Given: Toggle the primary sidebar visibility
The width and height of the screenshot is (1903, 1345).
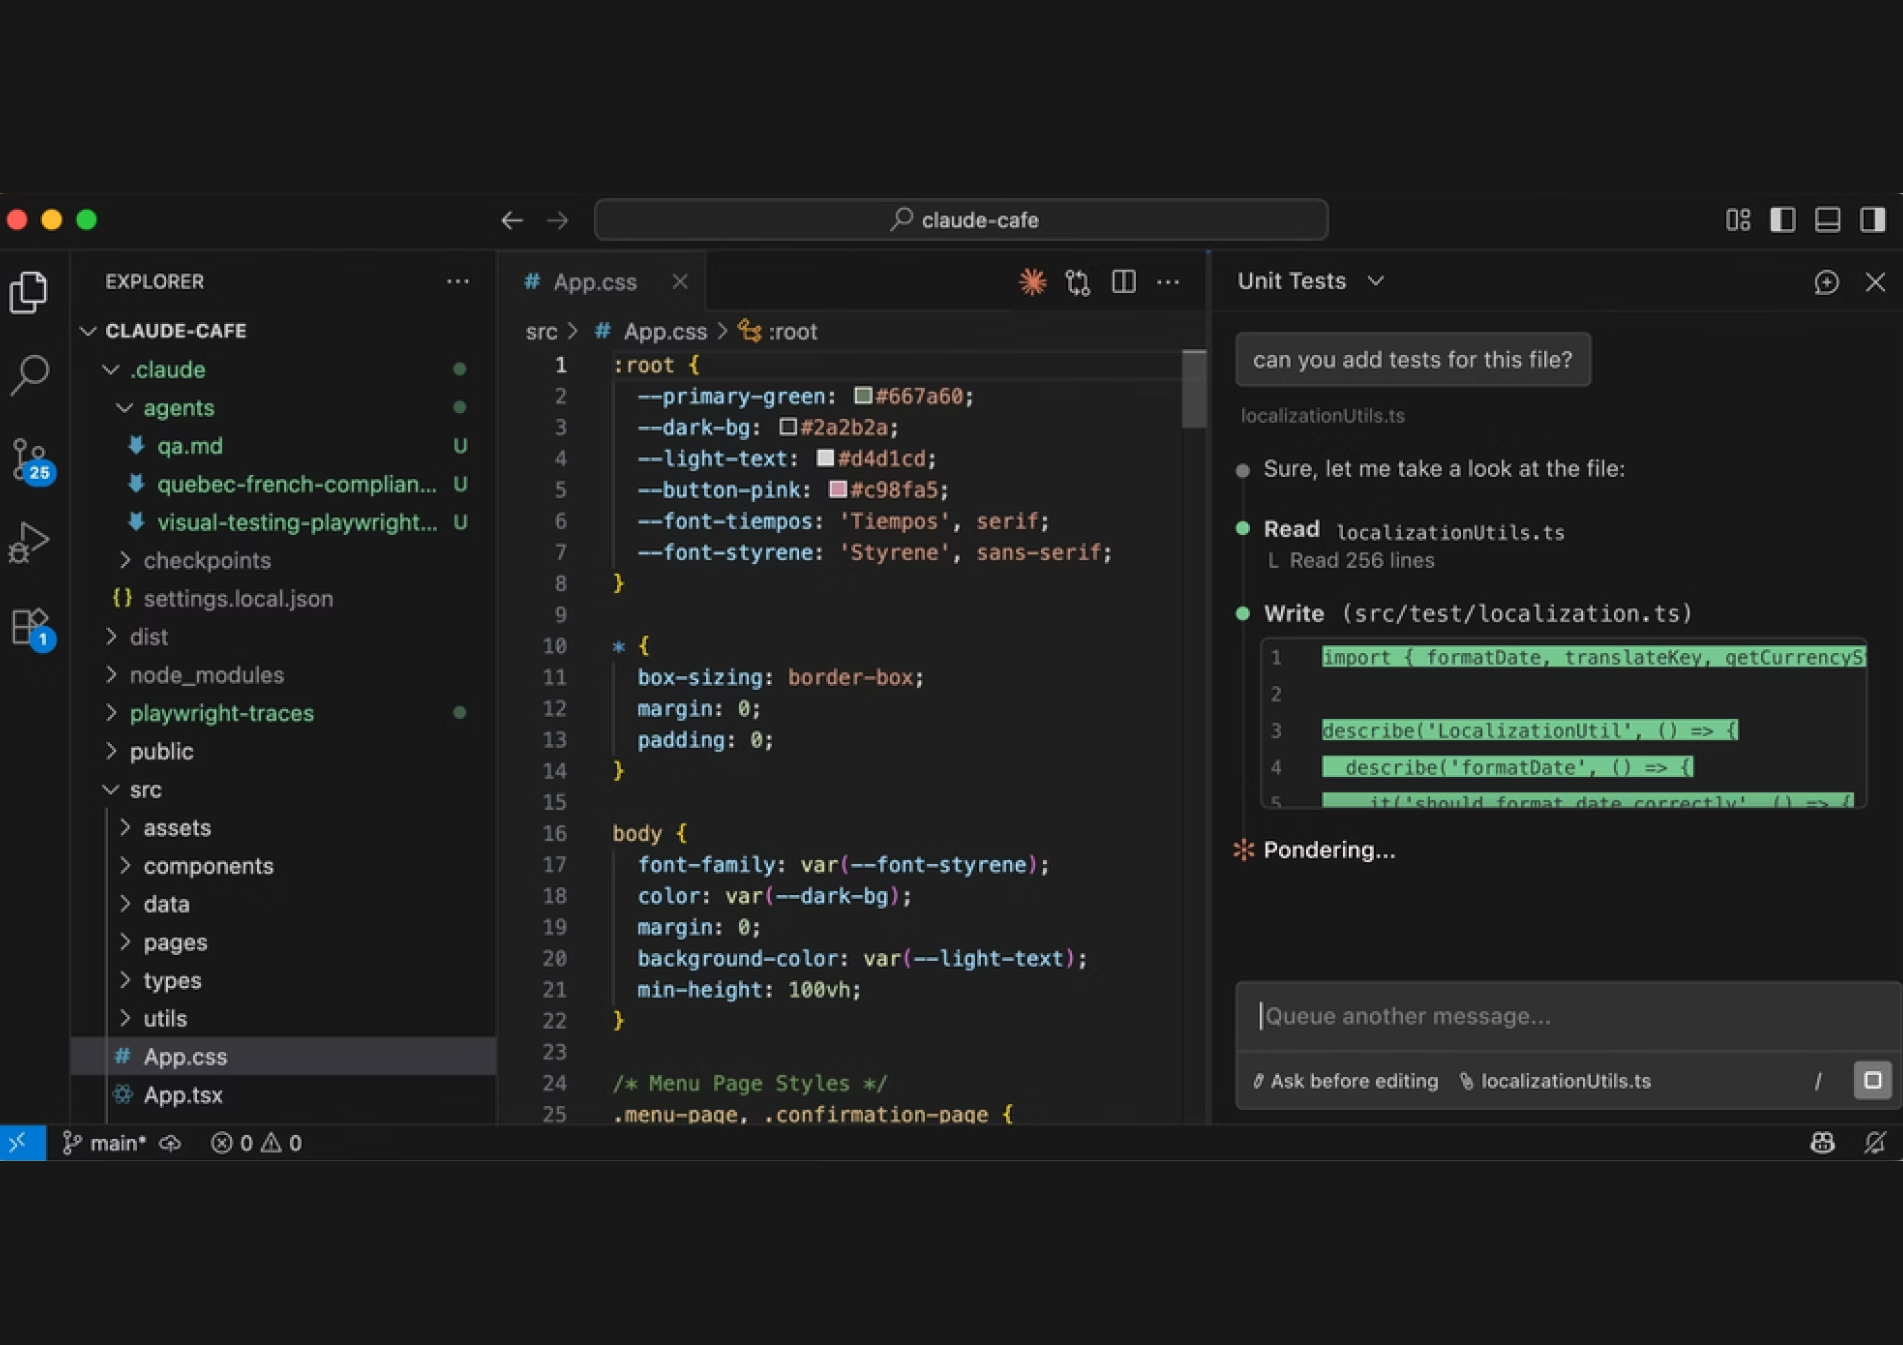Looking at the screenshot, I should pyautogui.click(x=1782, y=220).
